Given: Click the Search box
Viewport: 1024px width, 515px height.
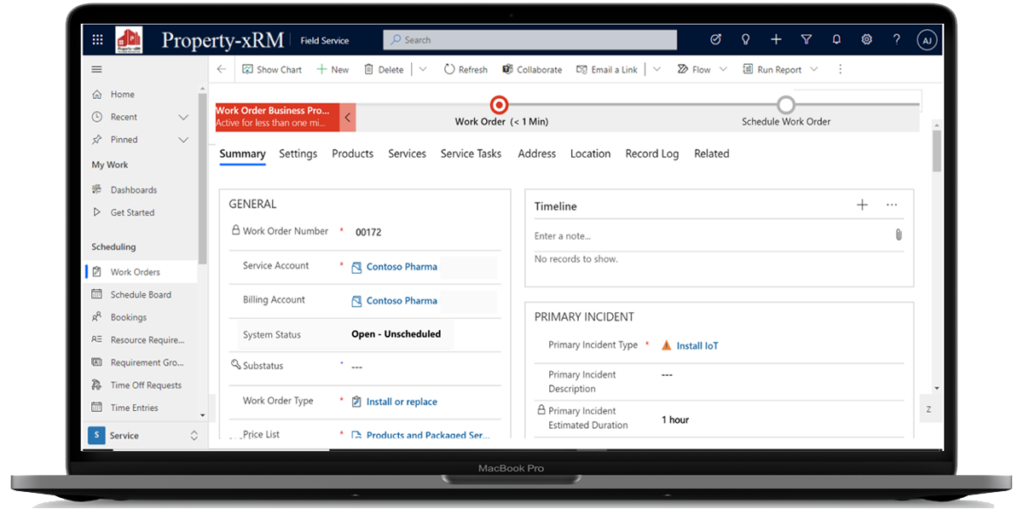Looking at the screenshot, I should tap(530, 40).
